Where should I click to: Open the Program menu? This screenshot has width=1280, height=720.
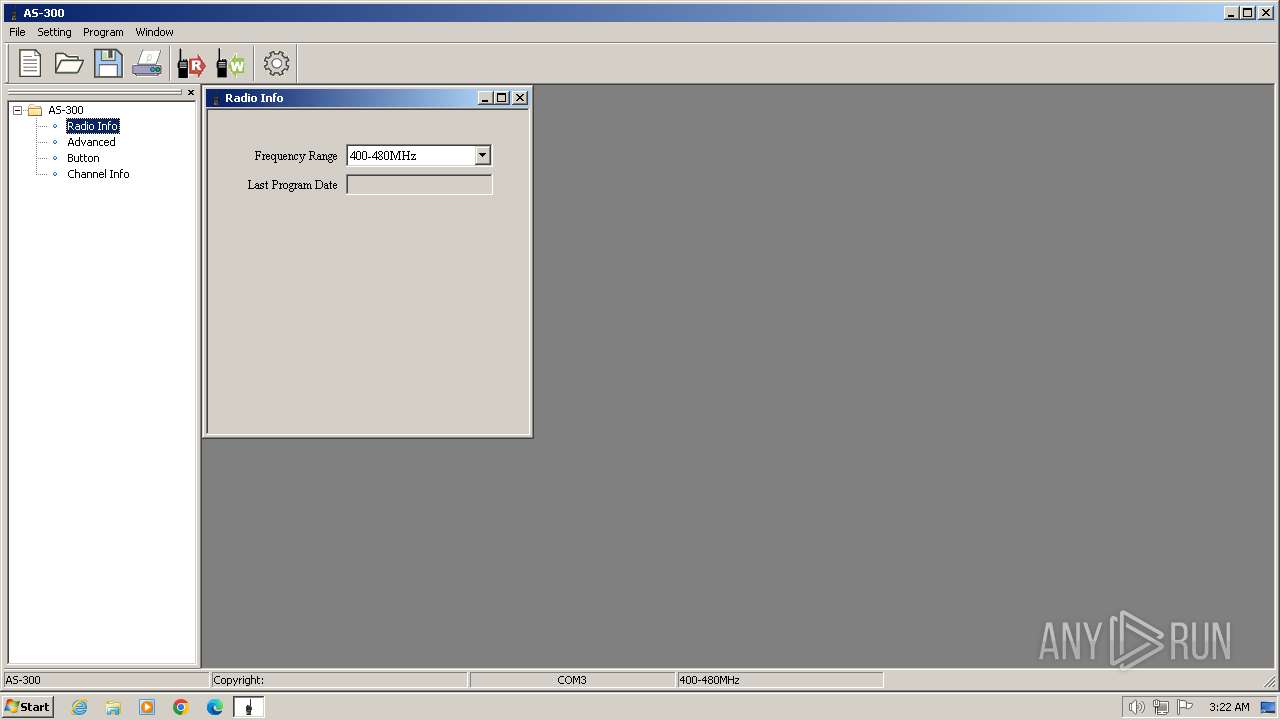coord(103,32)
